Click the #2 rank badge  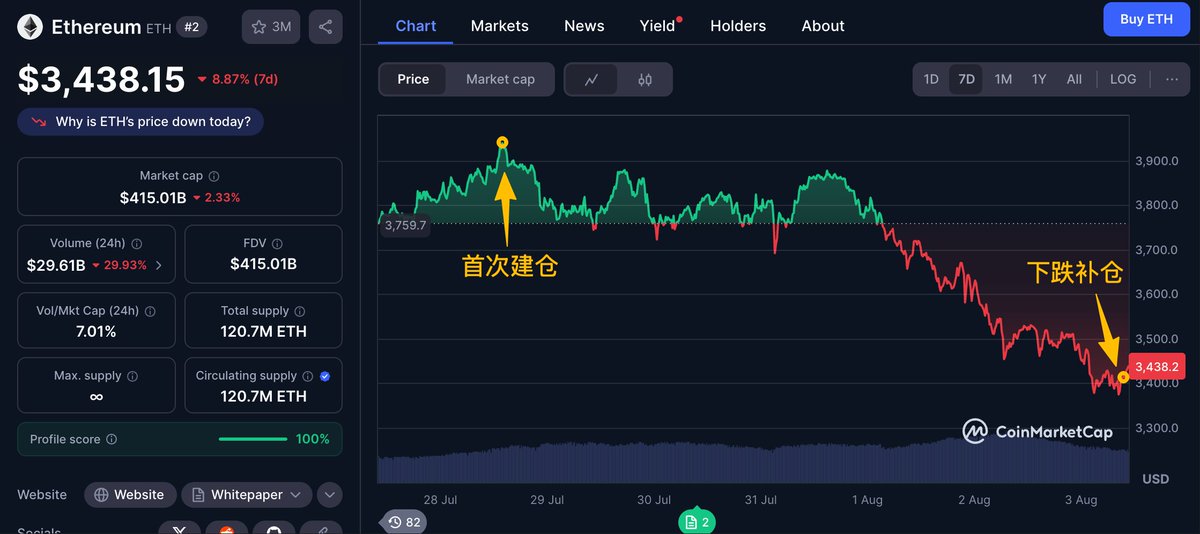tap(191, 27)
